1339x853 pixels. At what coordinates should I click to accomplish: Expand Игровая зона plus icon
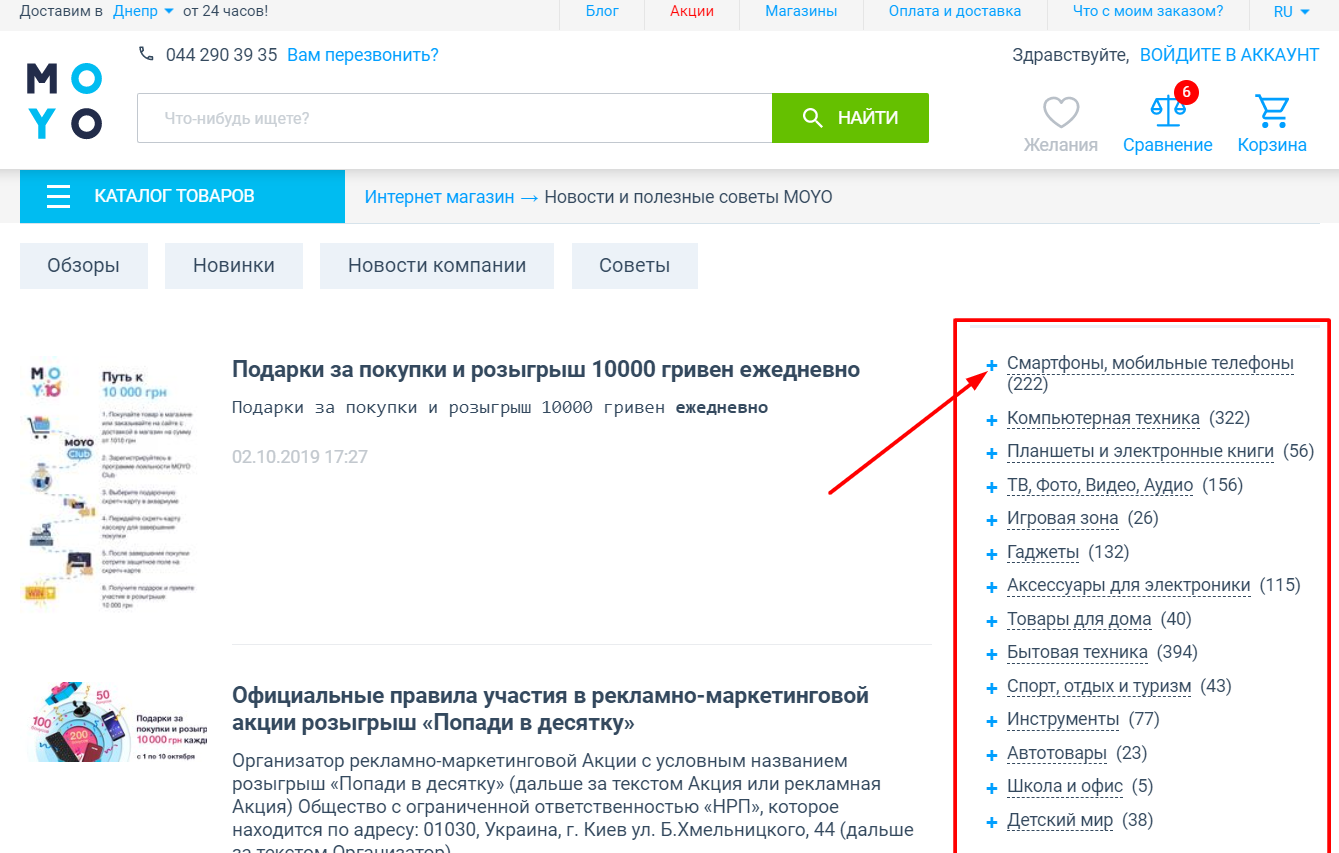pos(992,520)
